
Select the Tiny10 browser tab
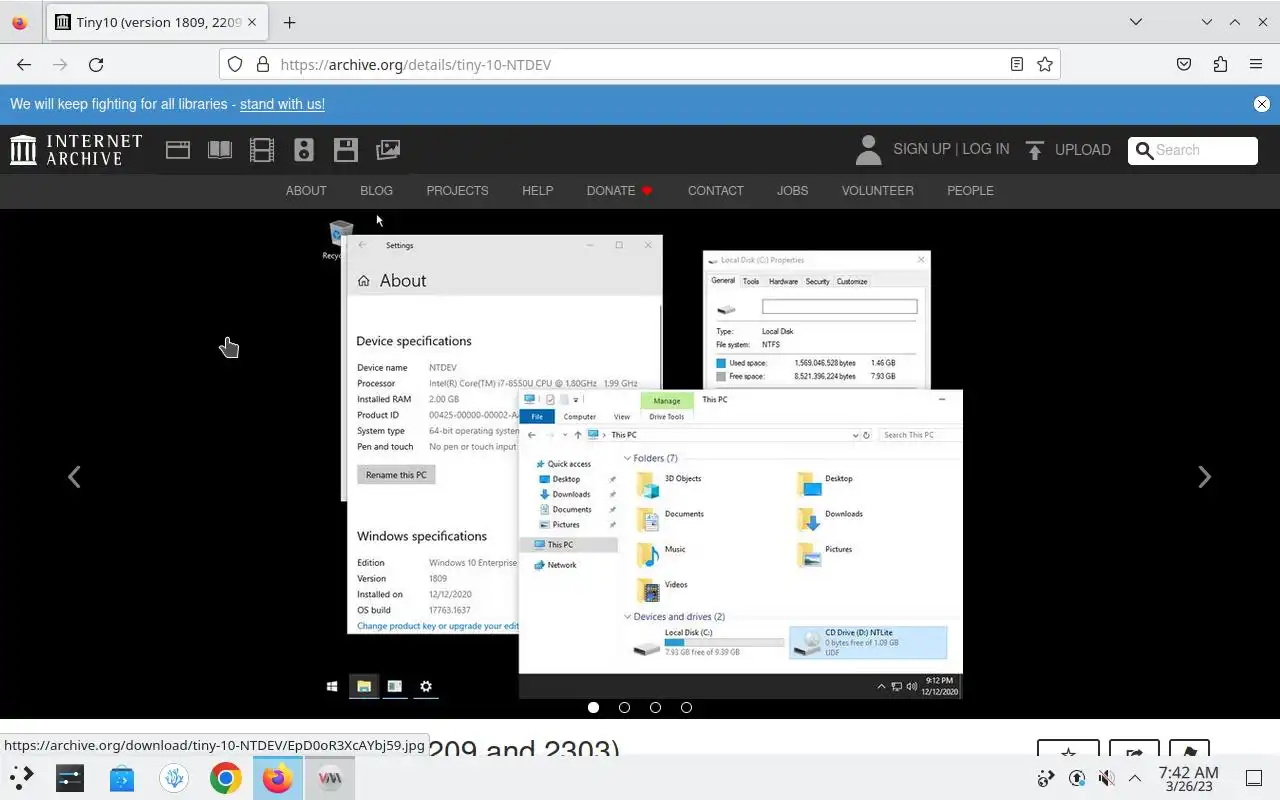tap(157, 22)
